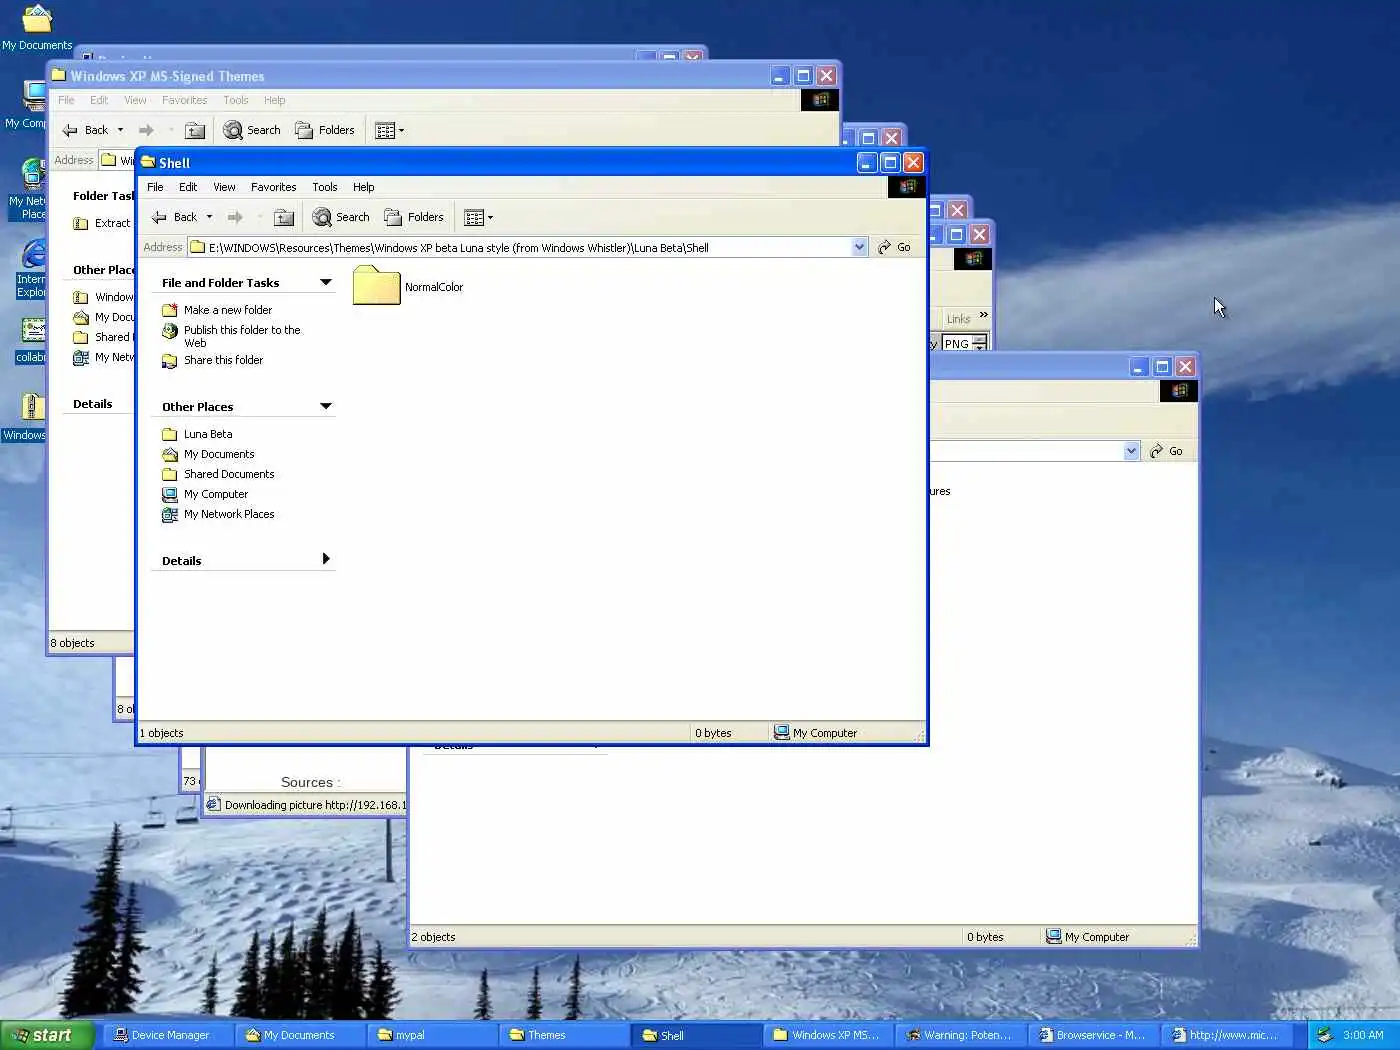1400x1050 pixels.
Task: Click Shell folder icon in title bar
Action: pos(148,162)
